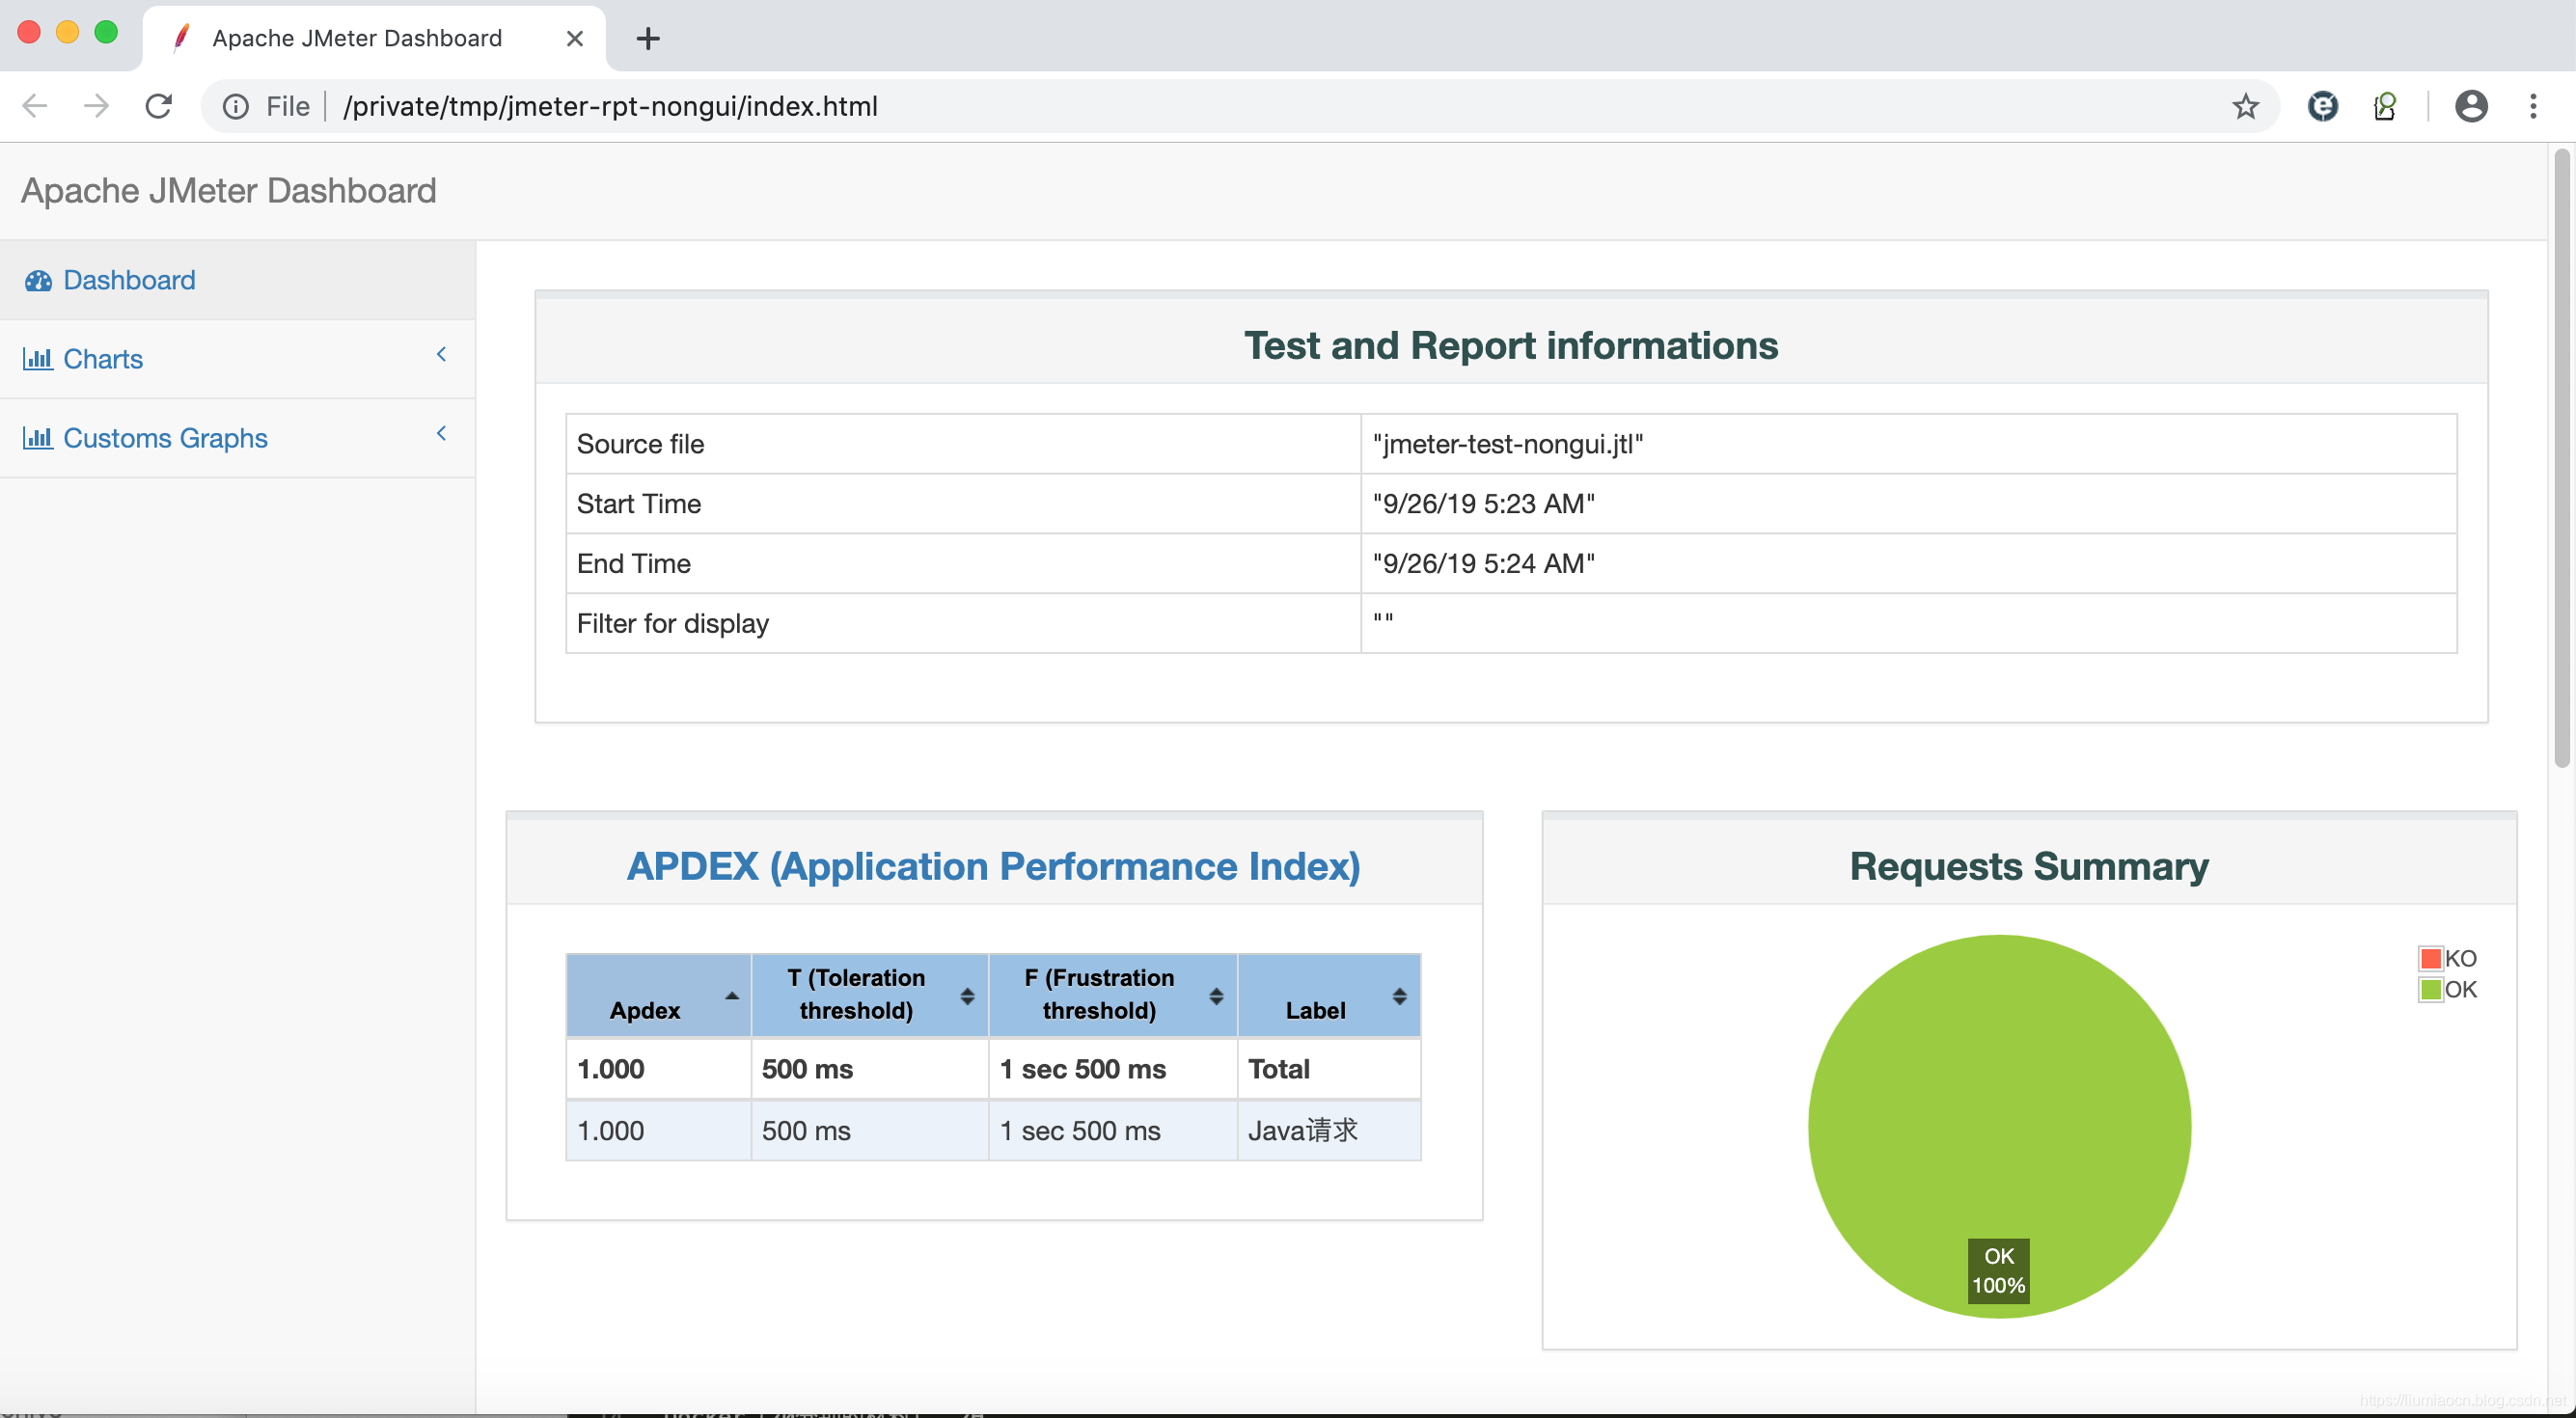Viewport: 2576px width, 1418px height.
Task: Click the site info icon in address bar
Action: point(236,106)
